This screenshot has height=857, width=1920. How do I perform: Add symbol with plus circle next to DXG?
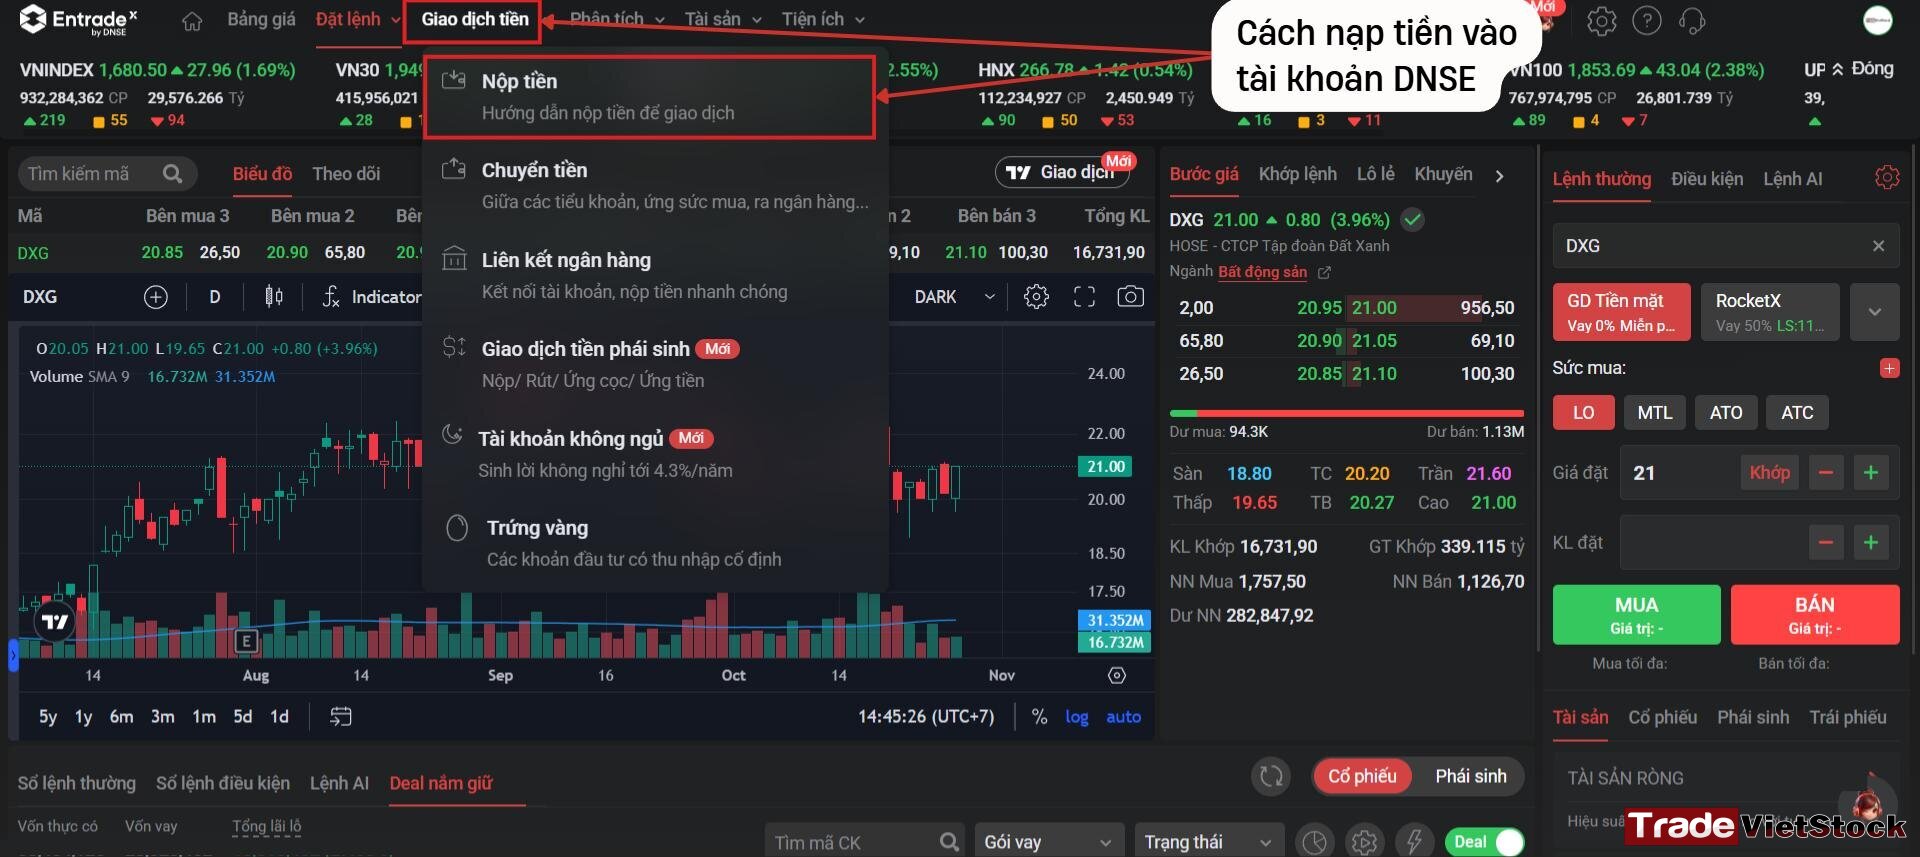pyautogui.click(x=156, y=297)
